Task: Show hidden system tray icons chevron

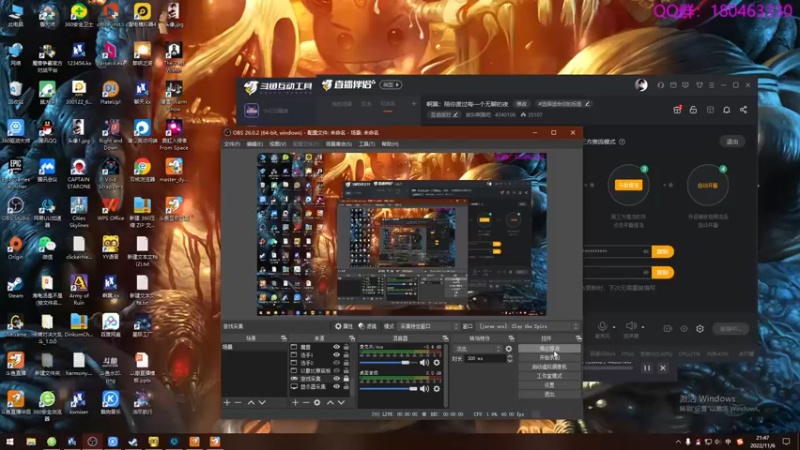Action: point(678,442)
